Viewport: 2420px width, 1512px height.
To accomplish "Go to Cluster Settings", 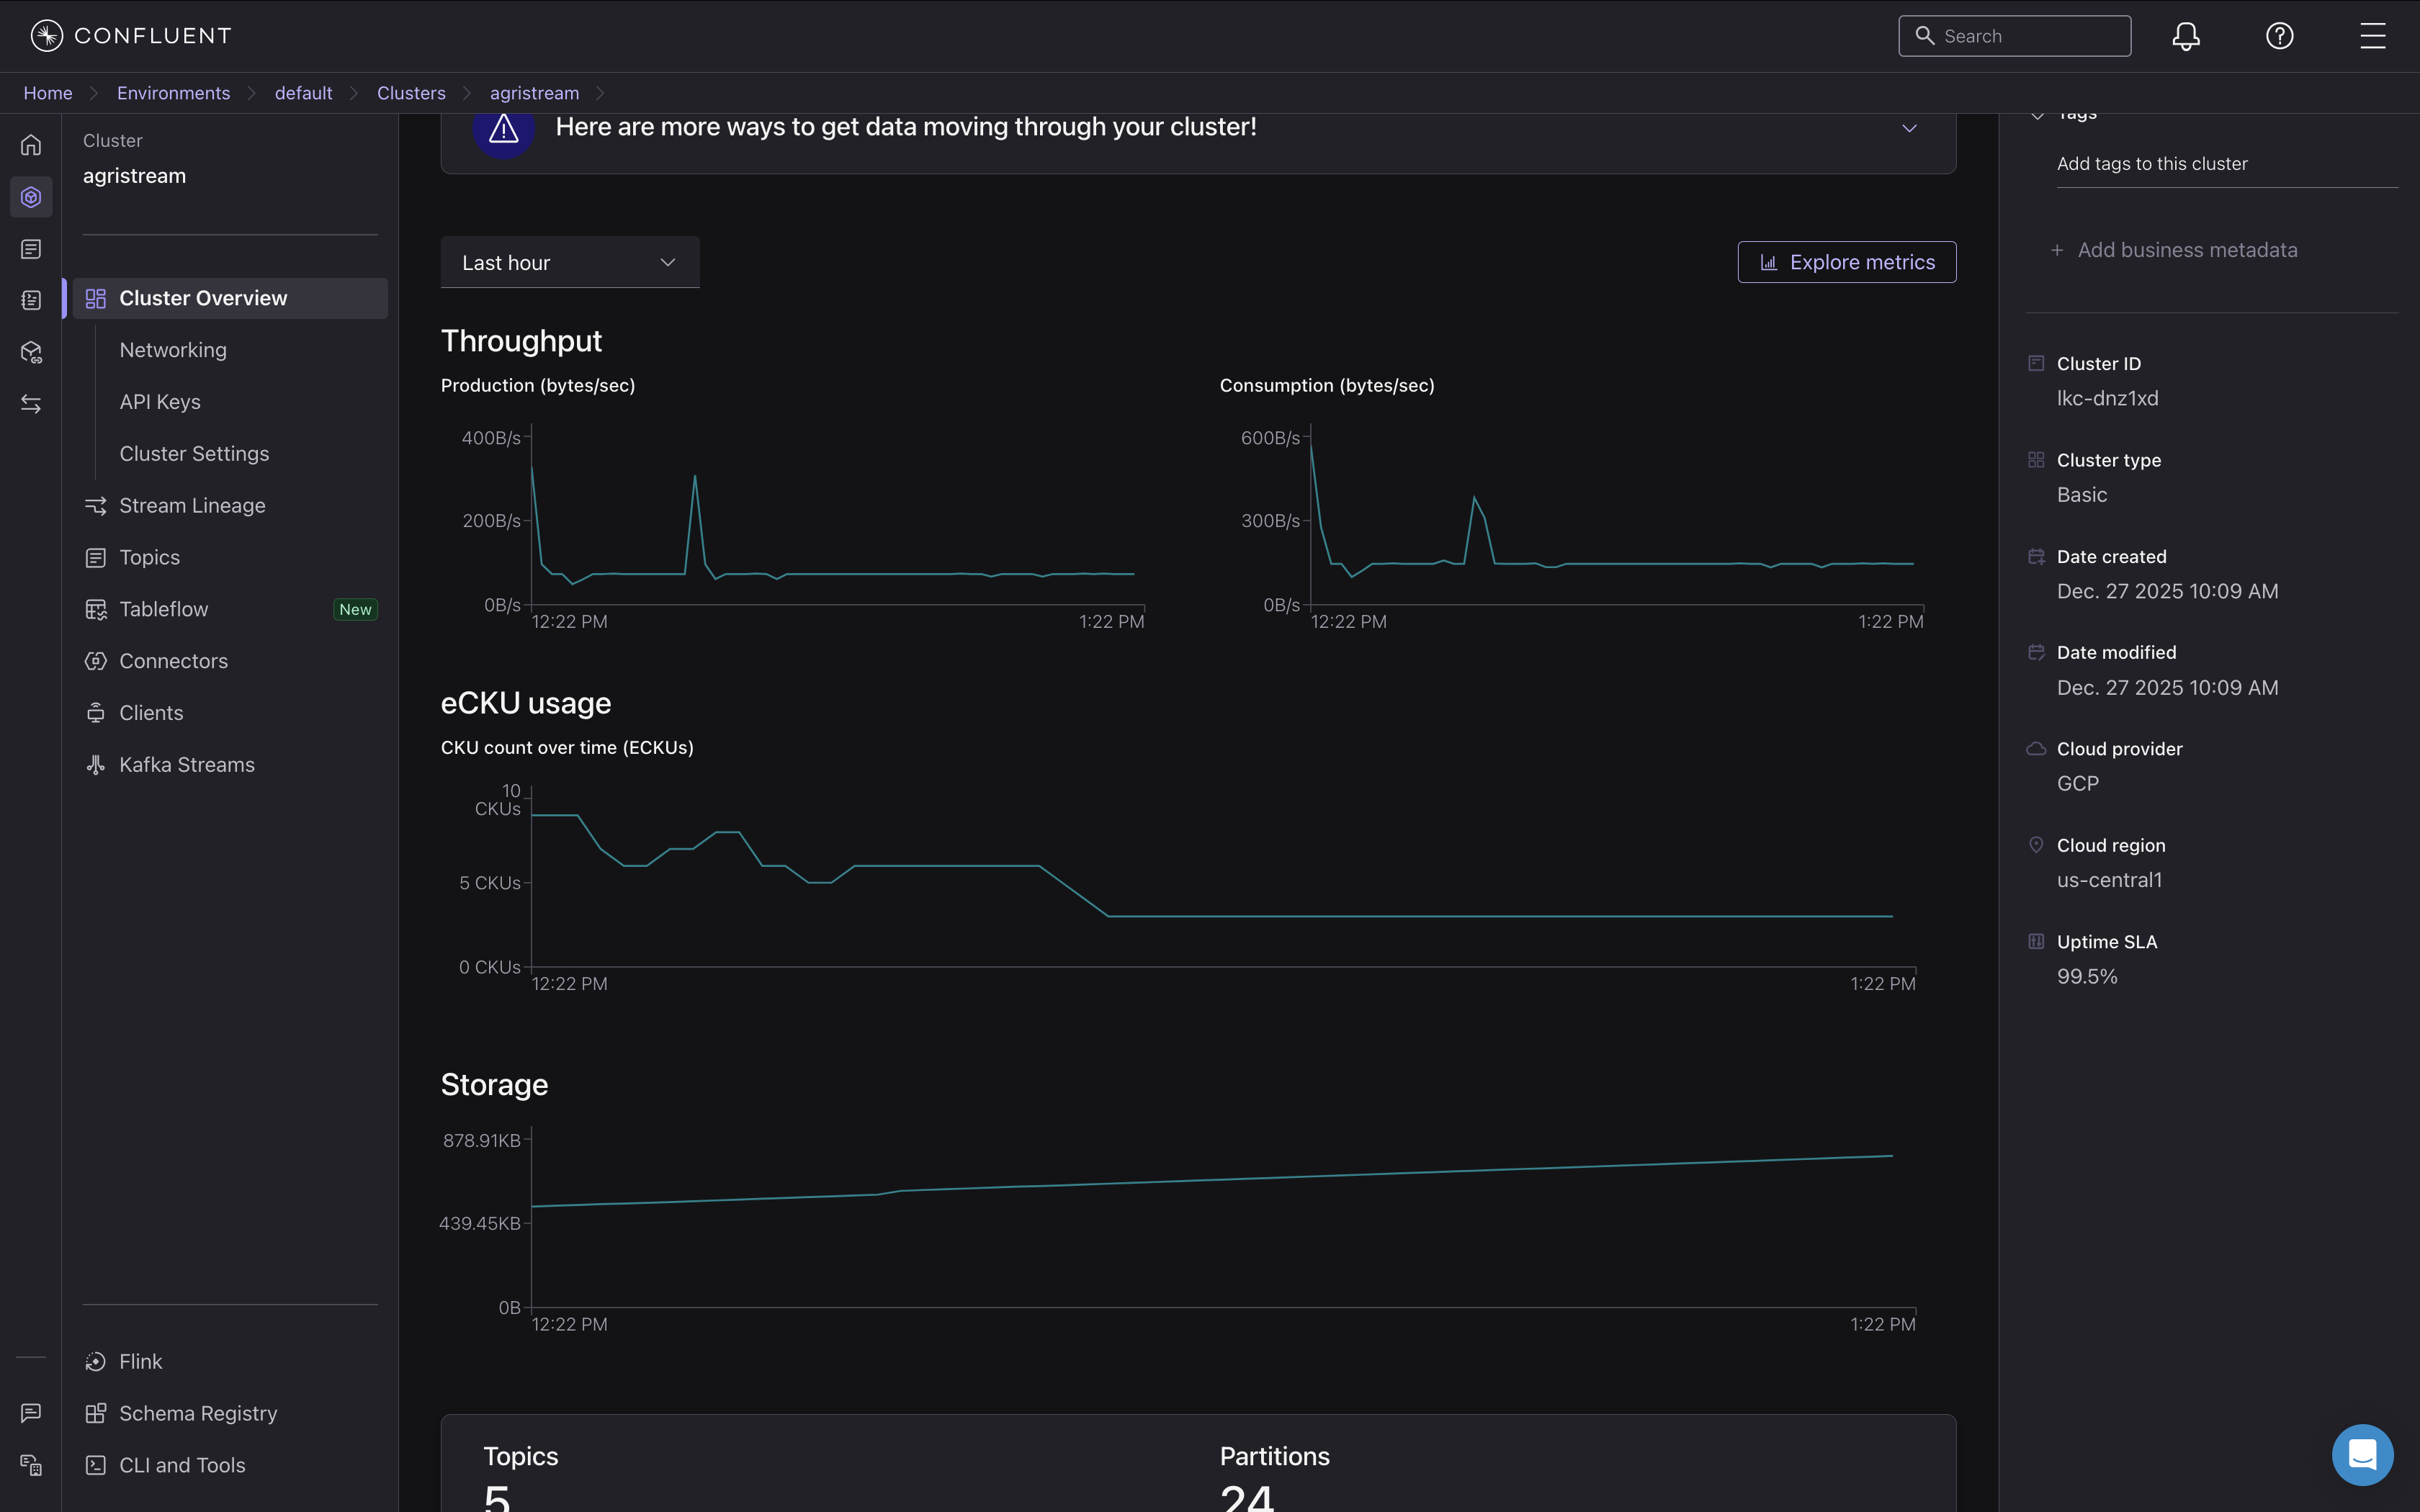I will point(194,454).
